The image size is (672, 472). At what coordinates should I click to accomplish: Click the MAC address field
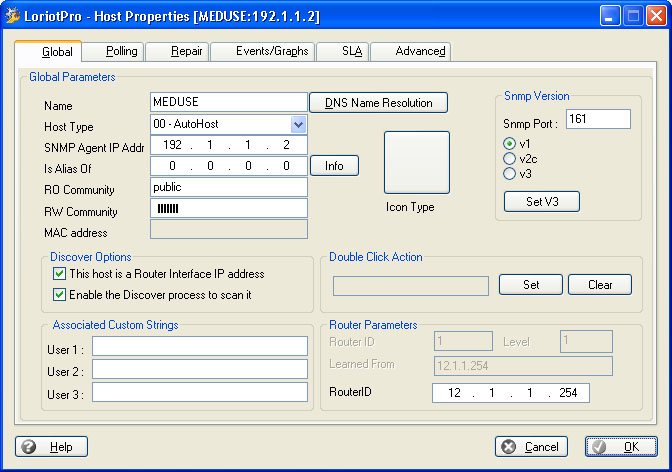pos(229,229)
